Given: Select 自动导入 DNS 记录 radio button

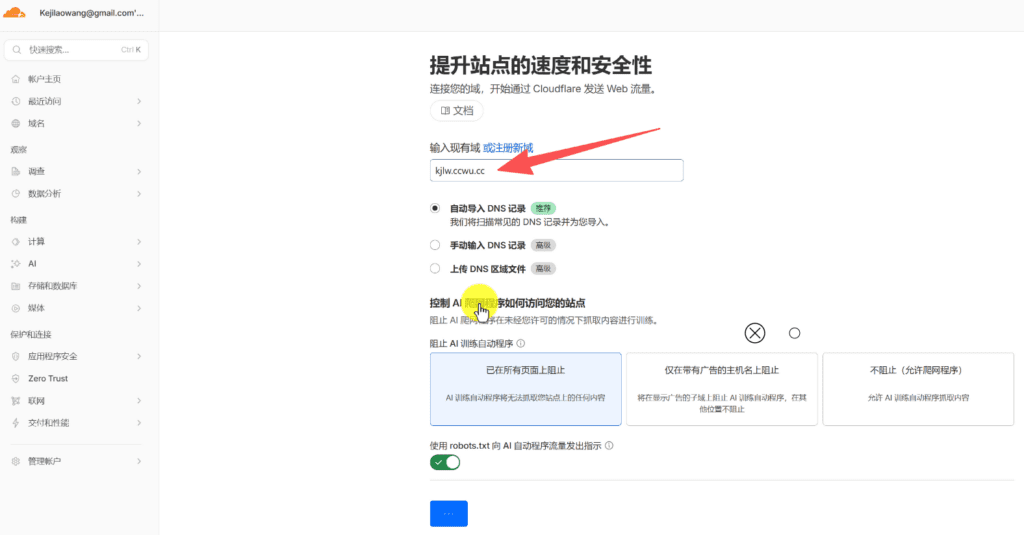Looking at the screenshot, I should tap(435, 208).
